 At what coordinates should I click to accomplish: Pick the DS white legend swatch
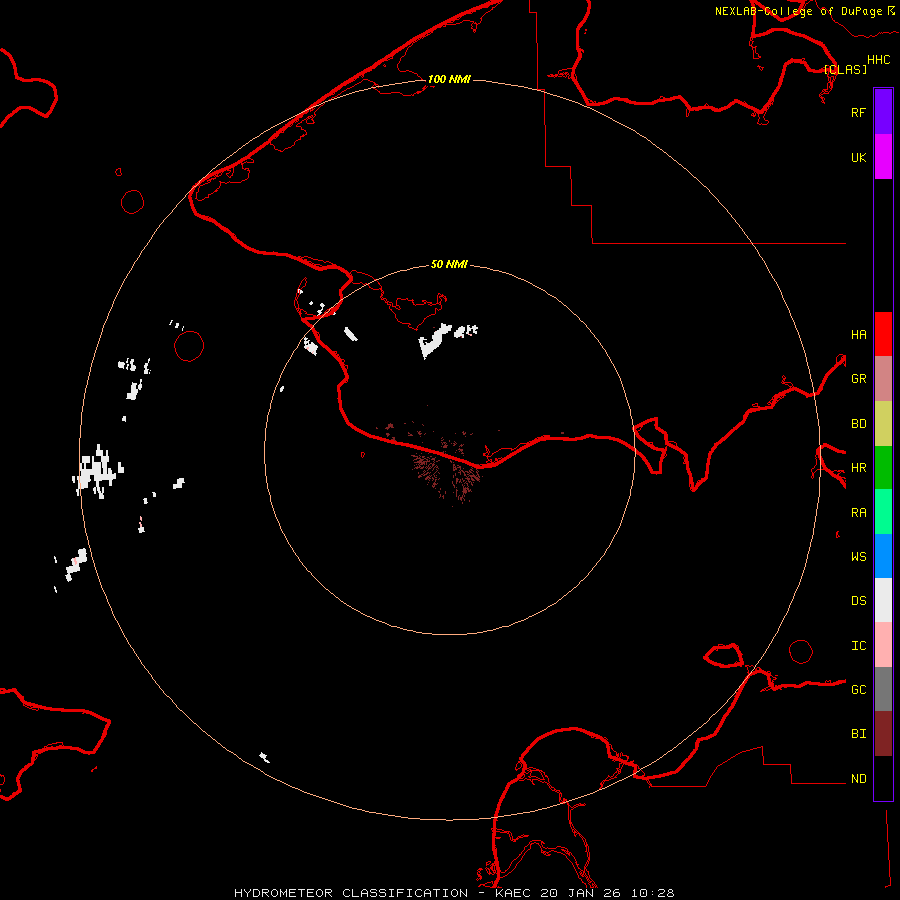tap(883, 600)
